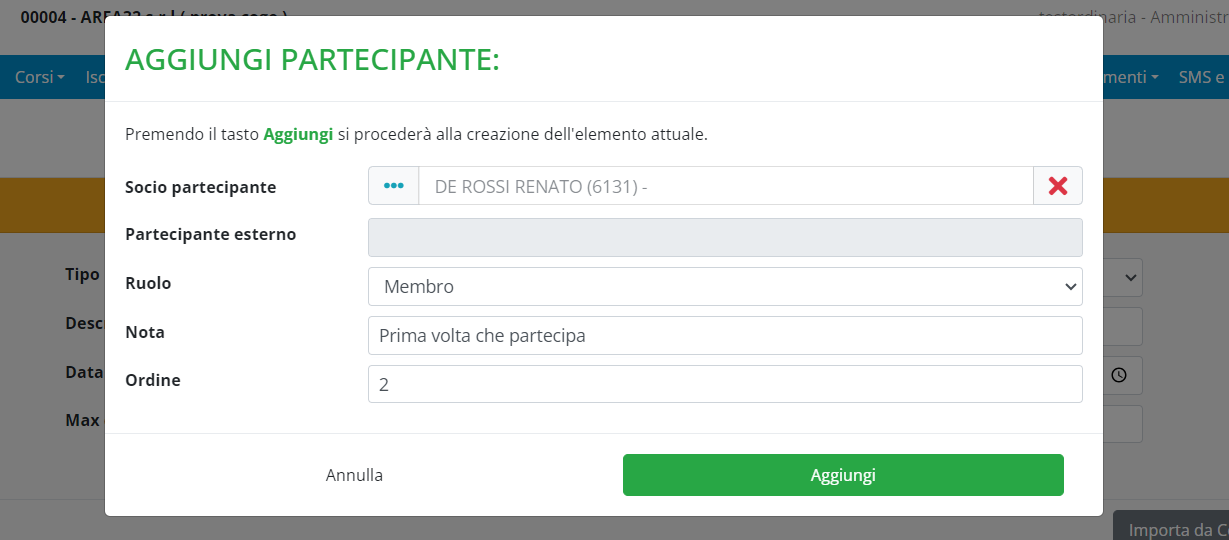Click the Ruolo field label
The height and width of the screenshot is (540, 1229).
(148, 284)
